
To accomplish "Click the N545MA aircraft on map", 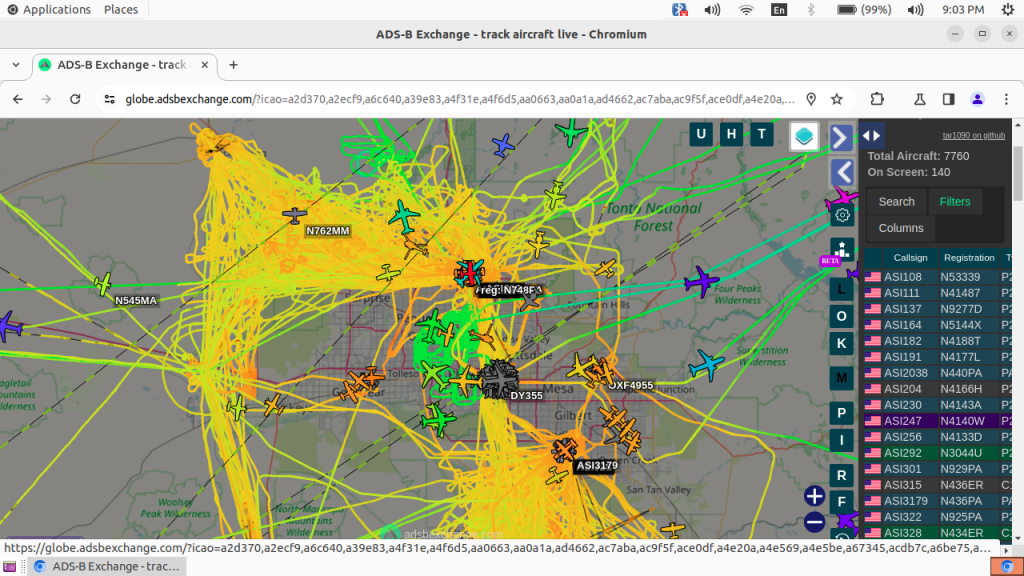I will coord(103,284).
